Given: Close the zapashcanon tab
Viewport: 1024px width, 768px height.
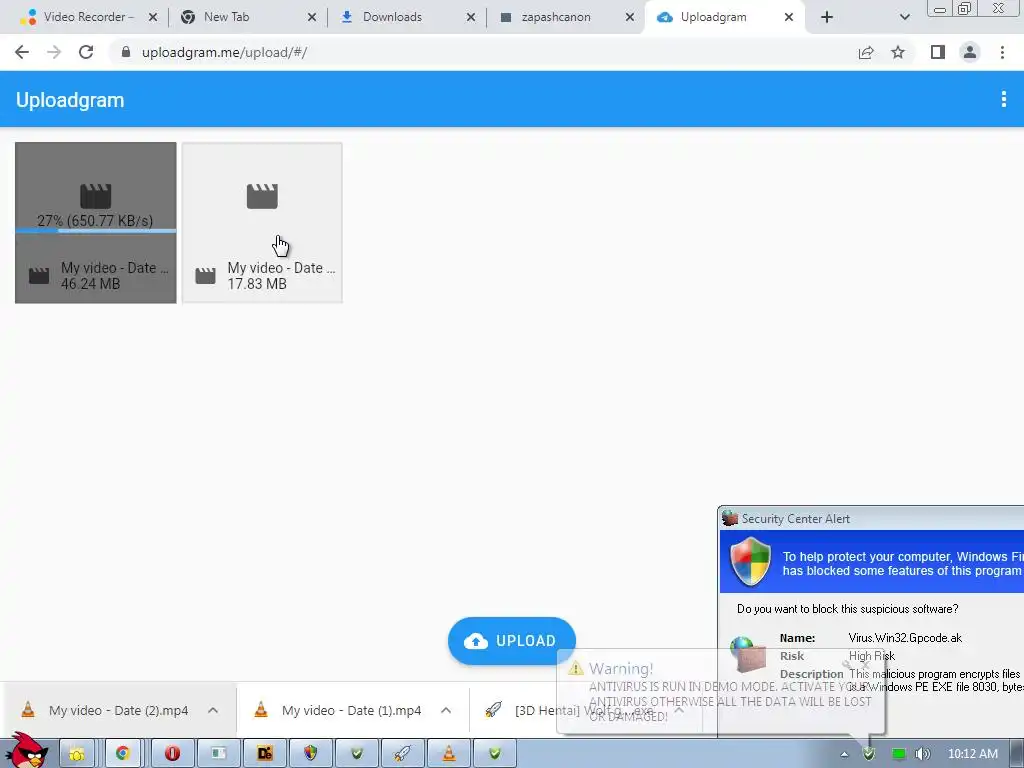Looking at the screenshot, I should (630, 18).
